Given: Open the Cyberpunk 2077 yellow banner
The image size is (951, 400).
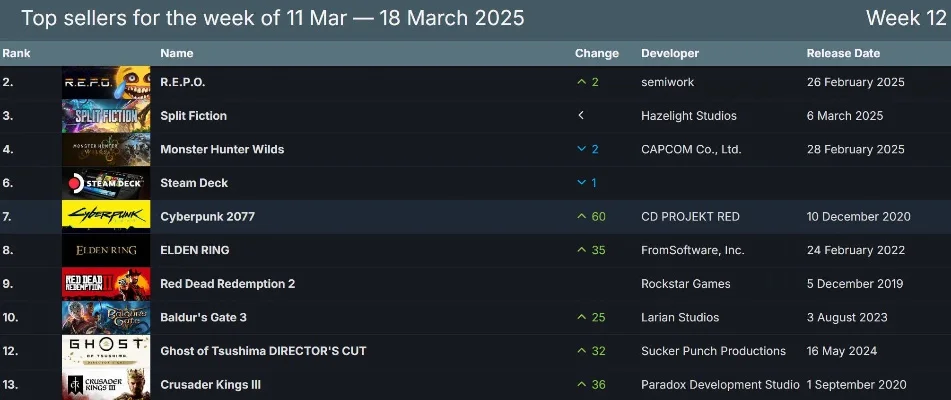Looking at the screenshot, I should [x=106, y=216].
